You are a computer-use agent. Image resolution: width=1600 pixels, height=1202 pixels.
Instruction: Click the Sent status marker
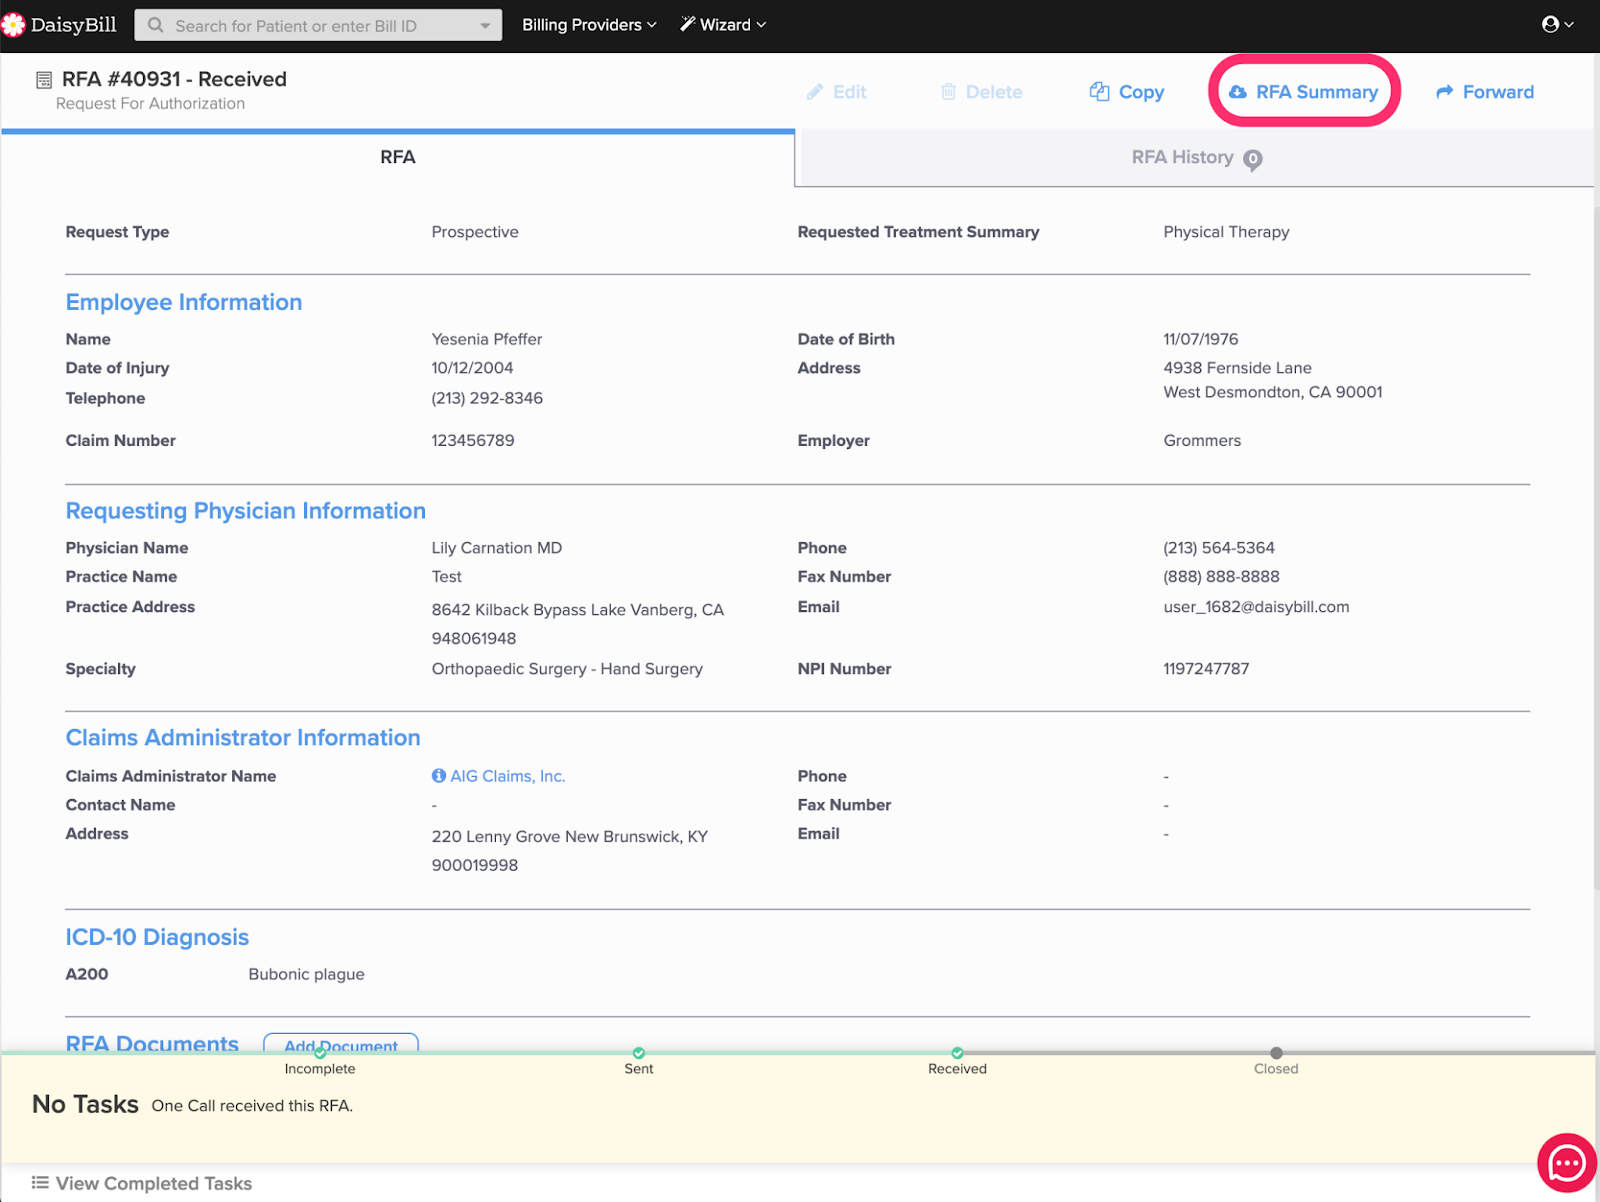pyautogui.click(x=639, y=1053)
